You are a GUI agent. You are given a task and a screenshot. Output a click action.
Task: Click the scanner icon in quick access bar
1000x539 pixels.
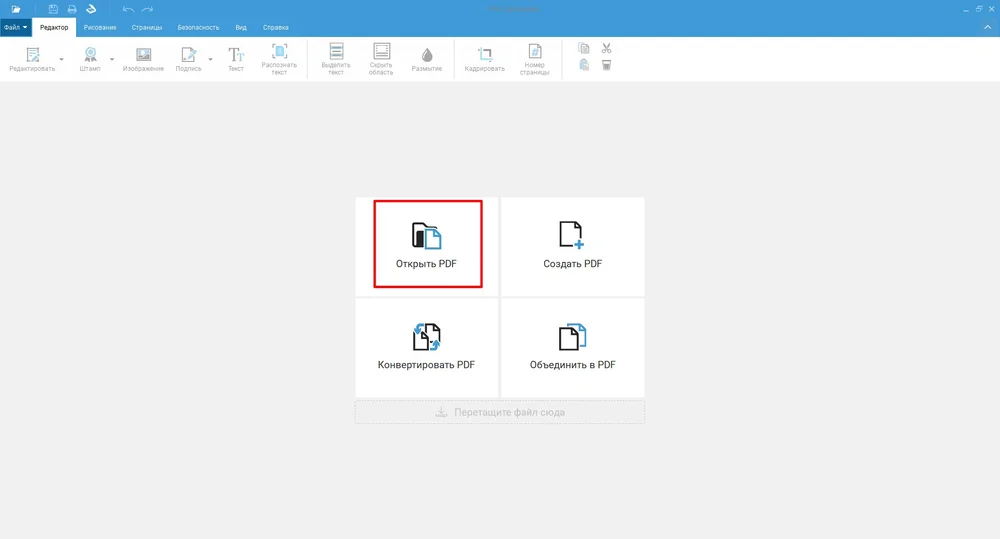click(x=91, y=9)
